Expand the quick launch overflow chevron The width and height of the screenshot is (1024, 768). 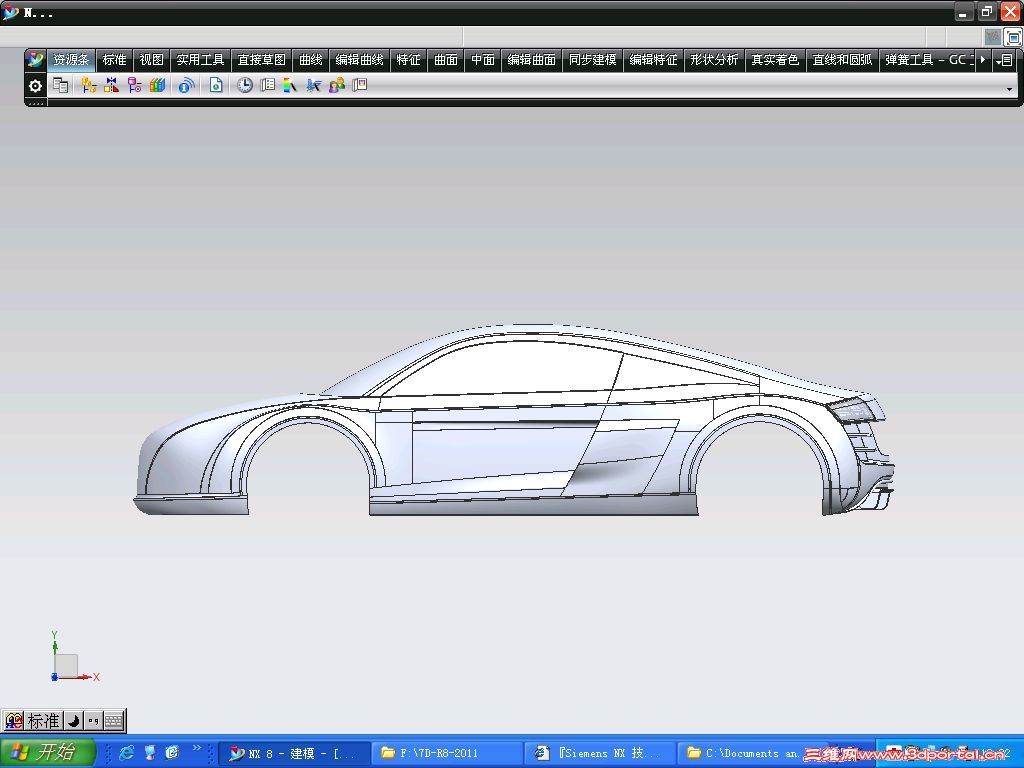click(x=197, y=748)
